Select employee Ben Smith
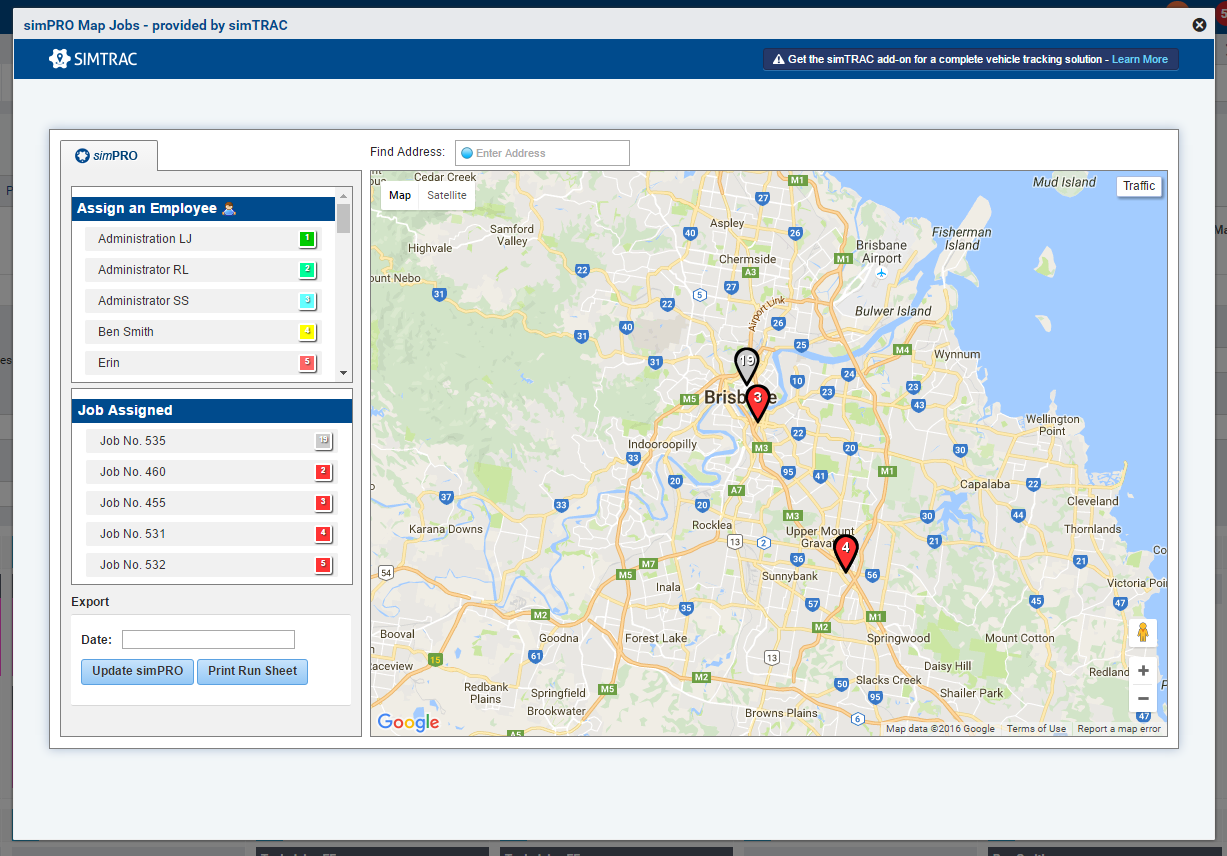This screenshot has height=856, width=1227. [x=203, y=332]
